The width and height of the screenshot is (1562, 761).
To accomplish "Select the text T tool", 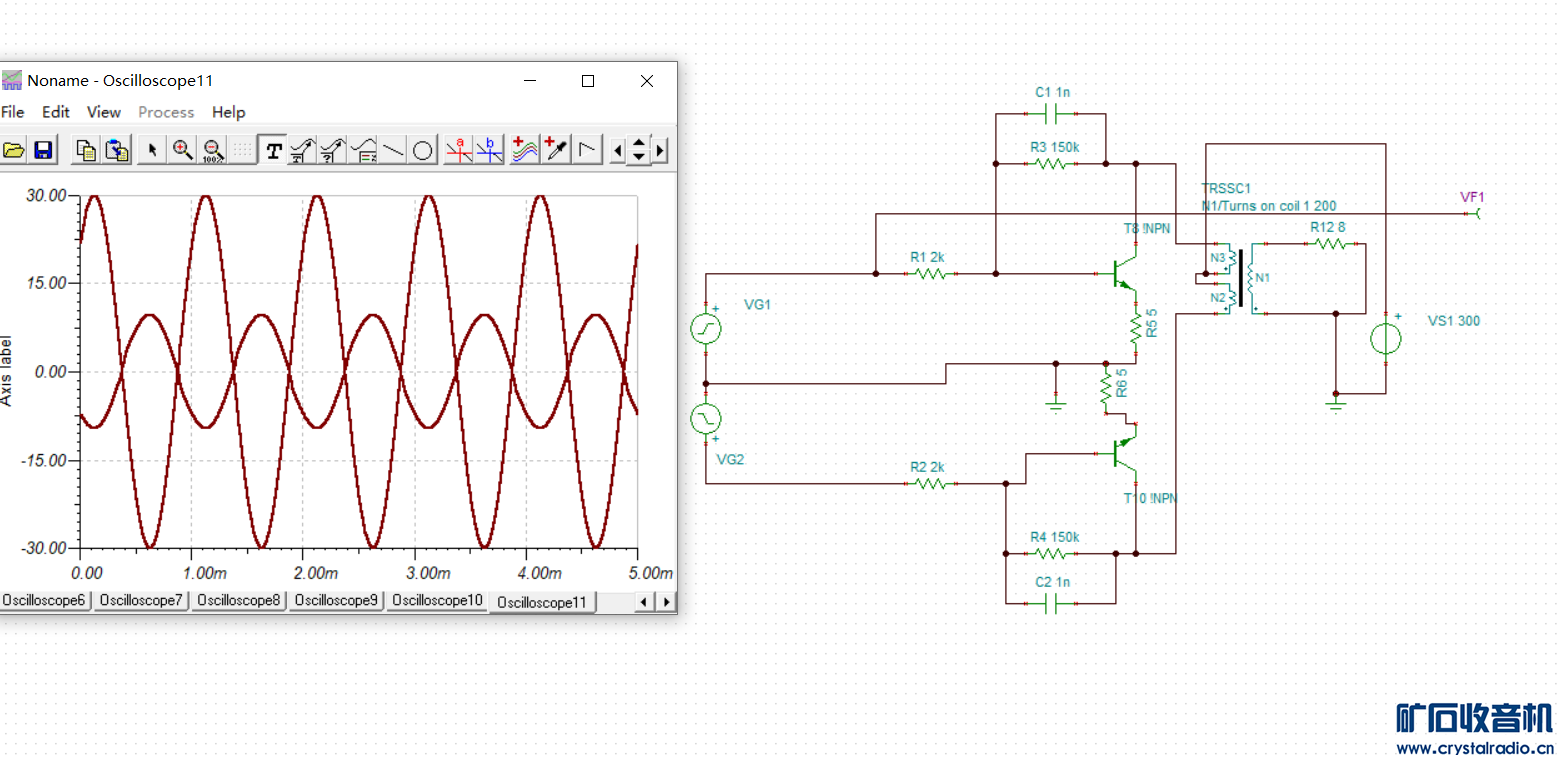I will pyautogui.click(x=272, y=150).
